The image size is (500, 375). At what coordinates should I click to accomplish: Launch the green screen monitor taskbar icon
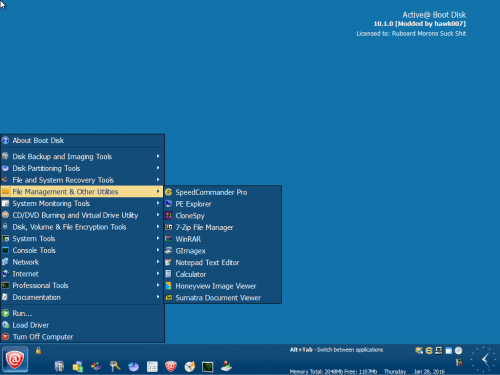pos(208,367)
